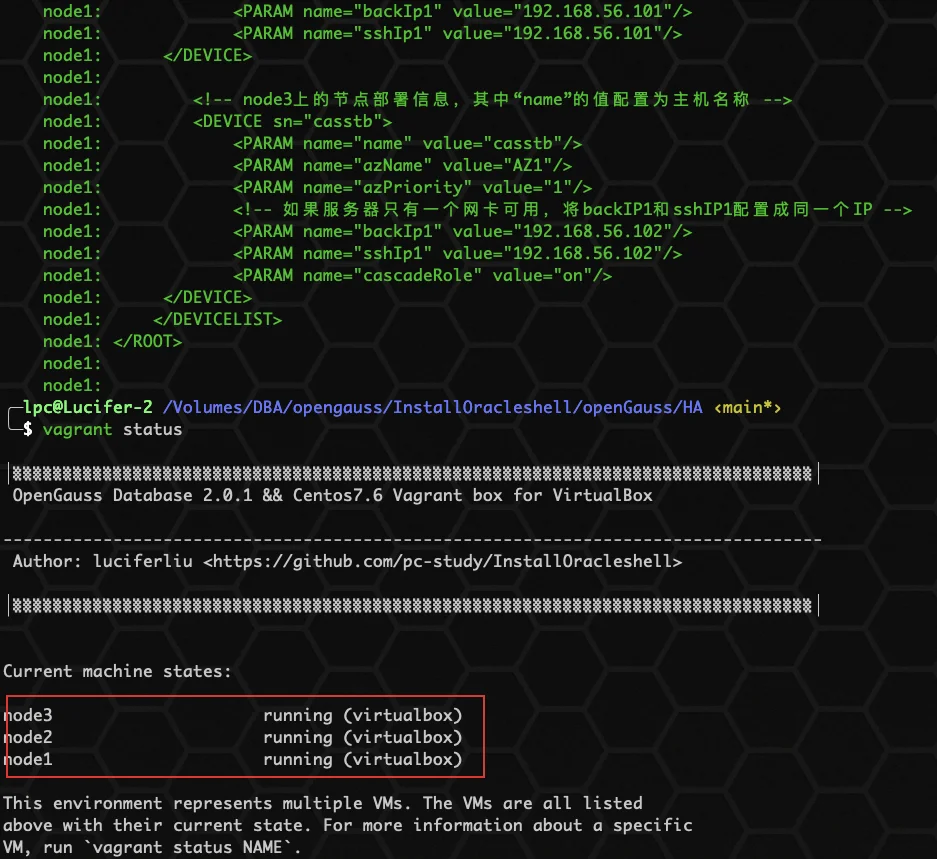
Task: Select the node1 running status line
Action: click(233, 760)
